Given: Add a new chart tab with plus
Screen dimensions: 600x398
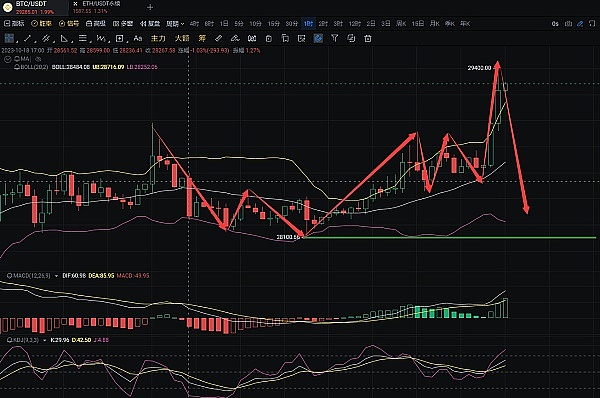Looking at the screenshot, I should click(150, 7).
